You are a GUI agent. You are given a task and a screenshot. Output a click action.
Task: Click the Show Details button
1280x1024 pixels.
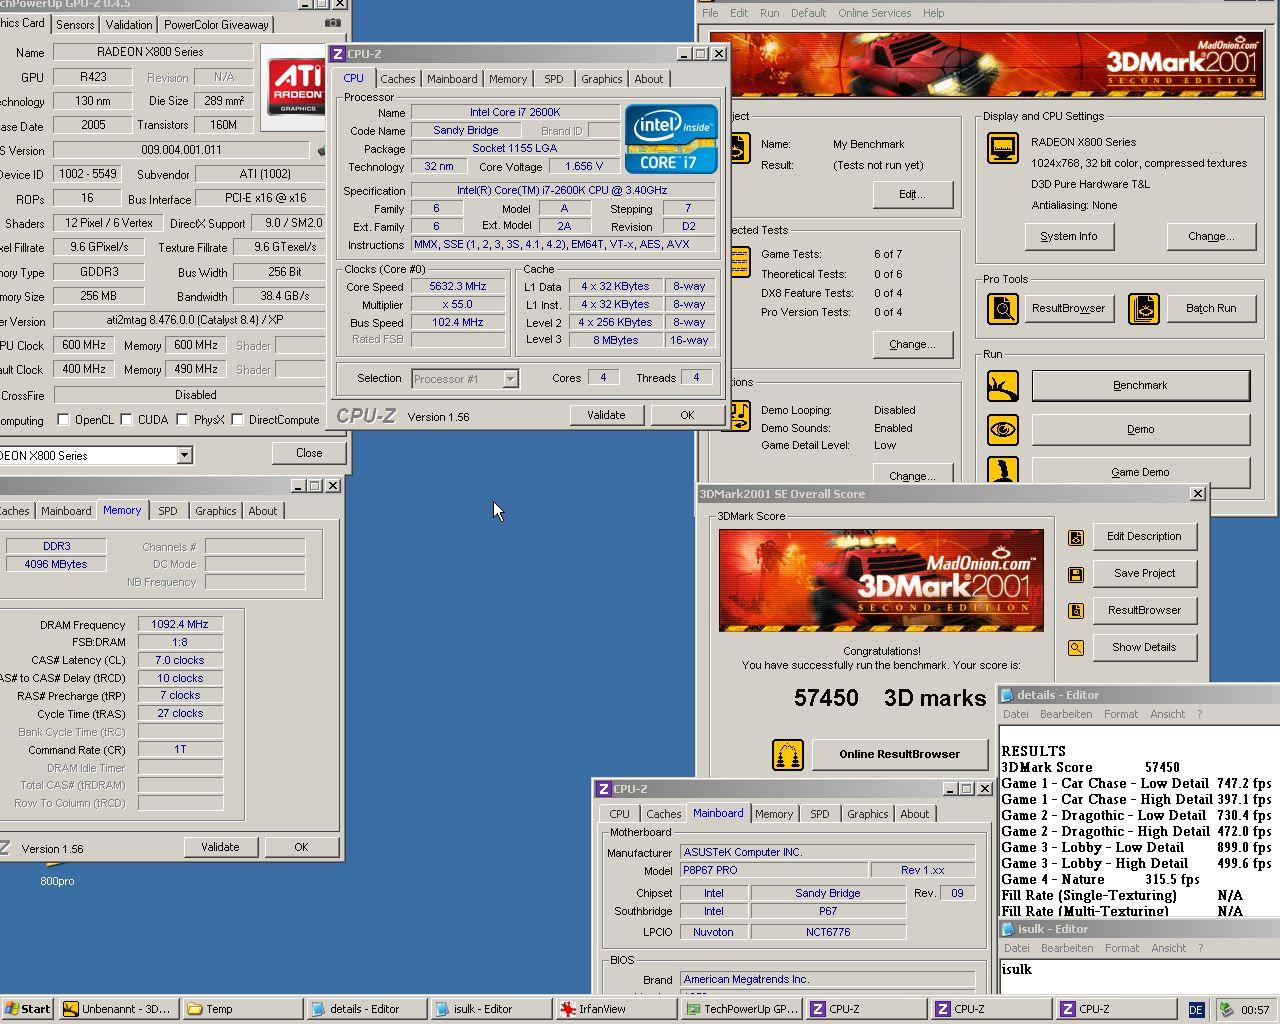click(1144, 648)
